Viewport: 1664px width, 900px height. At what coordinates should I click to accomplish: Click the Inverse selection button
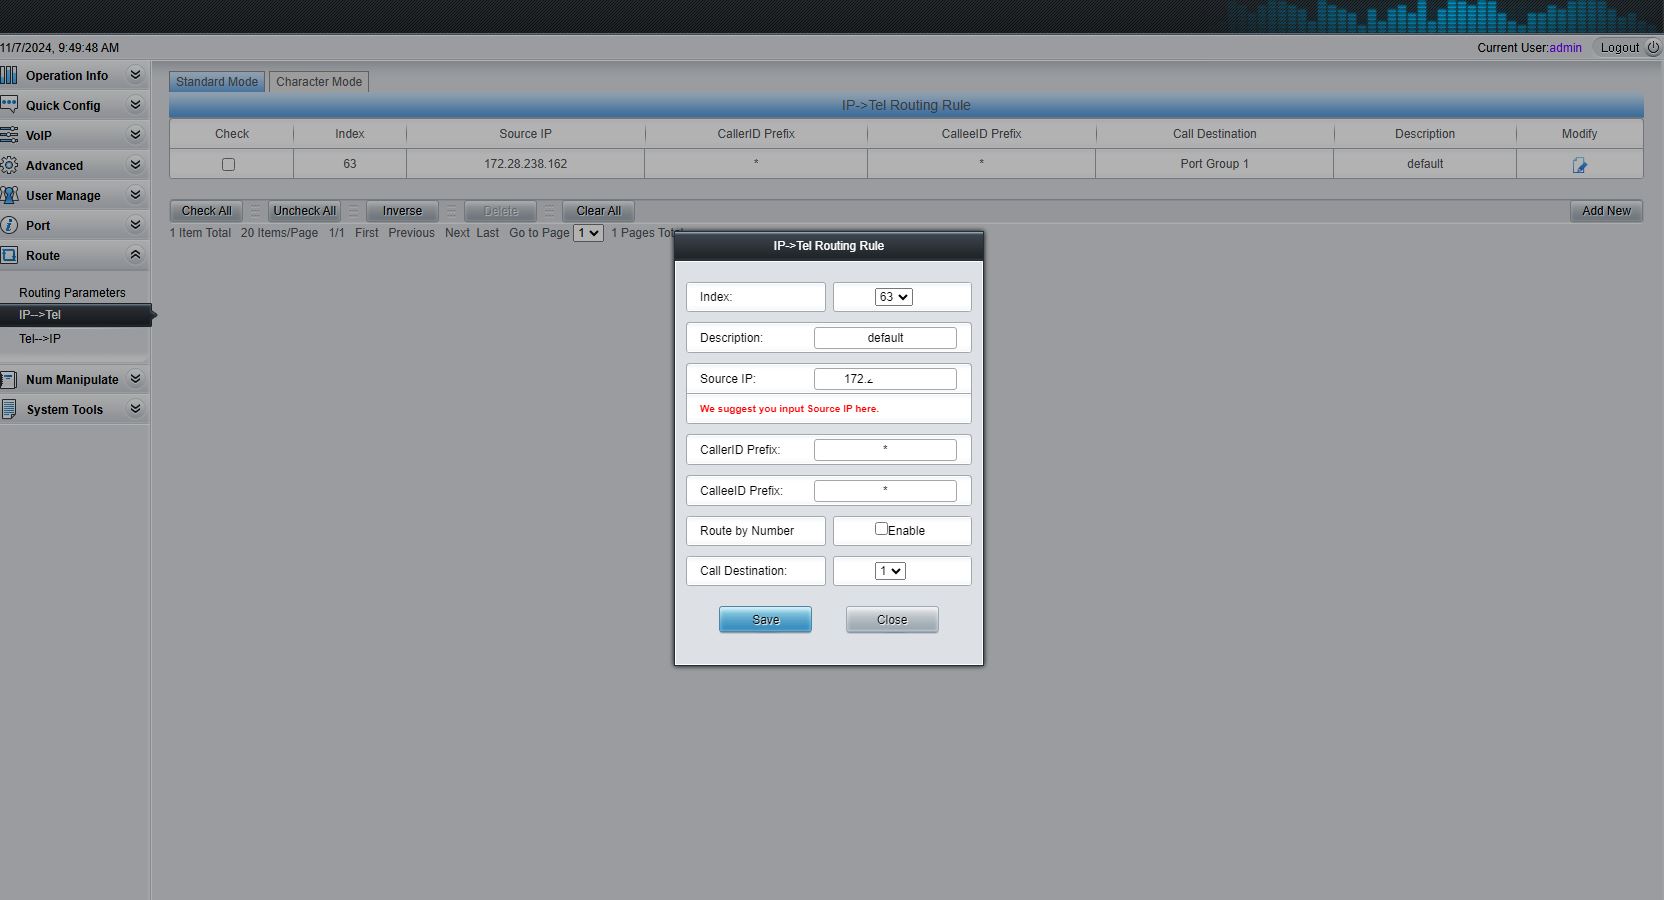point(402,211)
